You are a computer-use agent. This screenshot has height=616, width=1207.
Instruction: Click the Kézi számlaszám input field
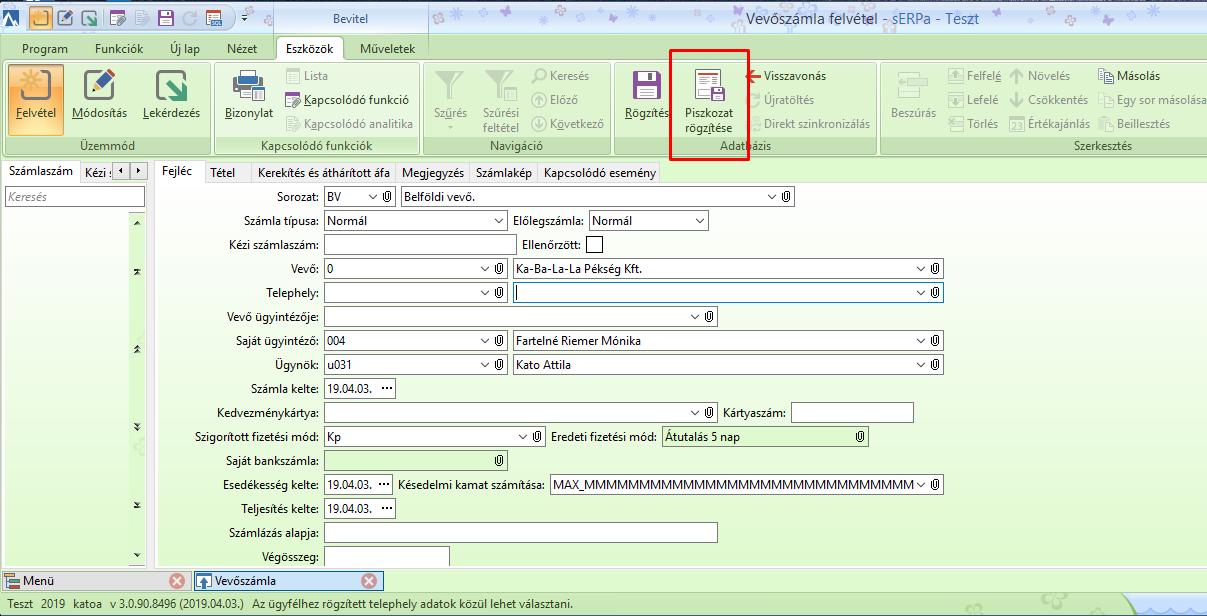(420, 245)
